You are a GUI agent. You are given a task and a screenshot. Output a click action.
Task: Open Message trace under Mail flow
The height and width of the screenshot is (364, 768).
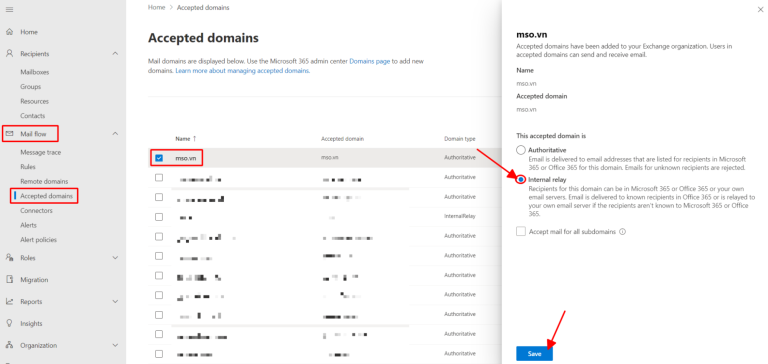tap(41, 152)
